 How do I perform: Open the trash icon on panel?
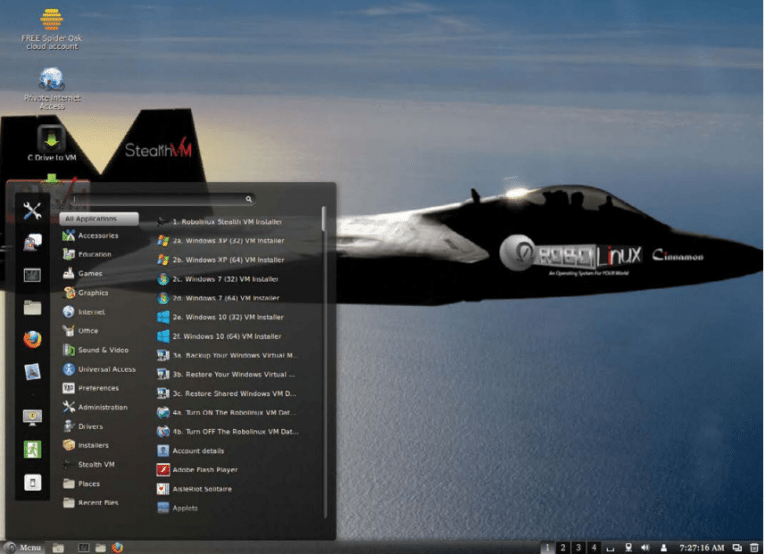[x=754, y=548]
